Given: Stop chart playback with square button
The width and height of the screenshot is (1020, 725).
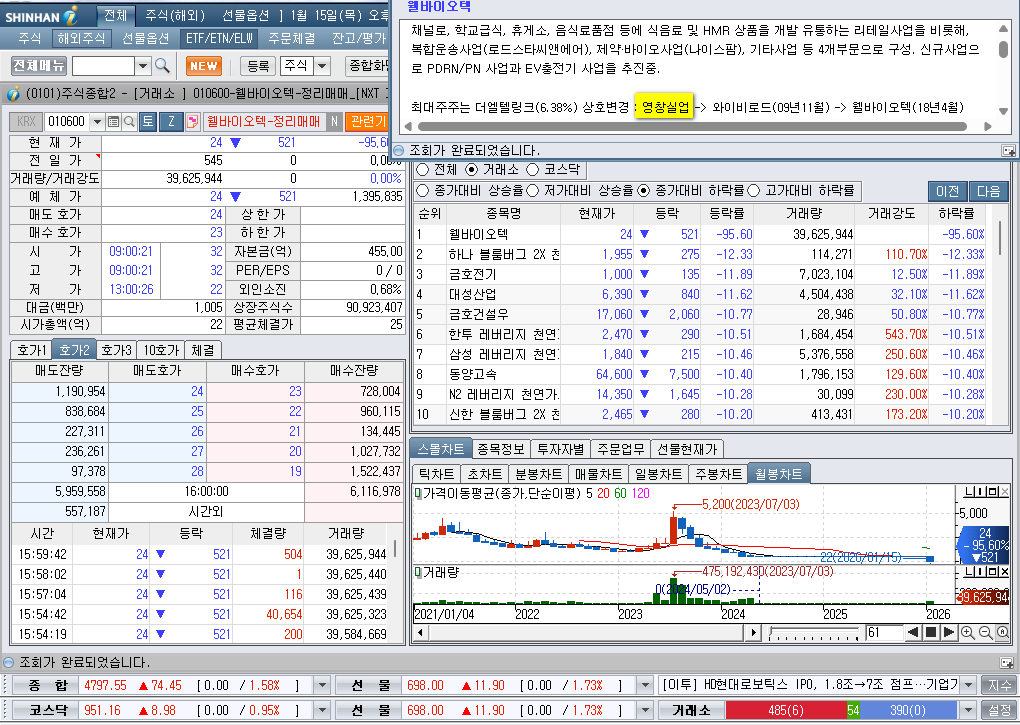Looking at the screenshot, I should pyautogui.click(x=931, y=632).
